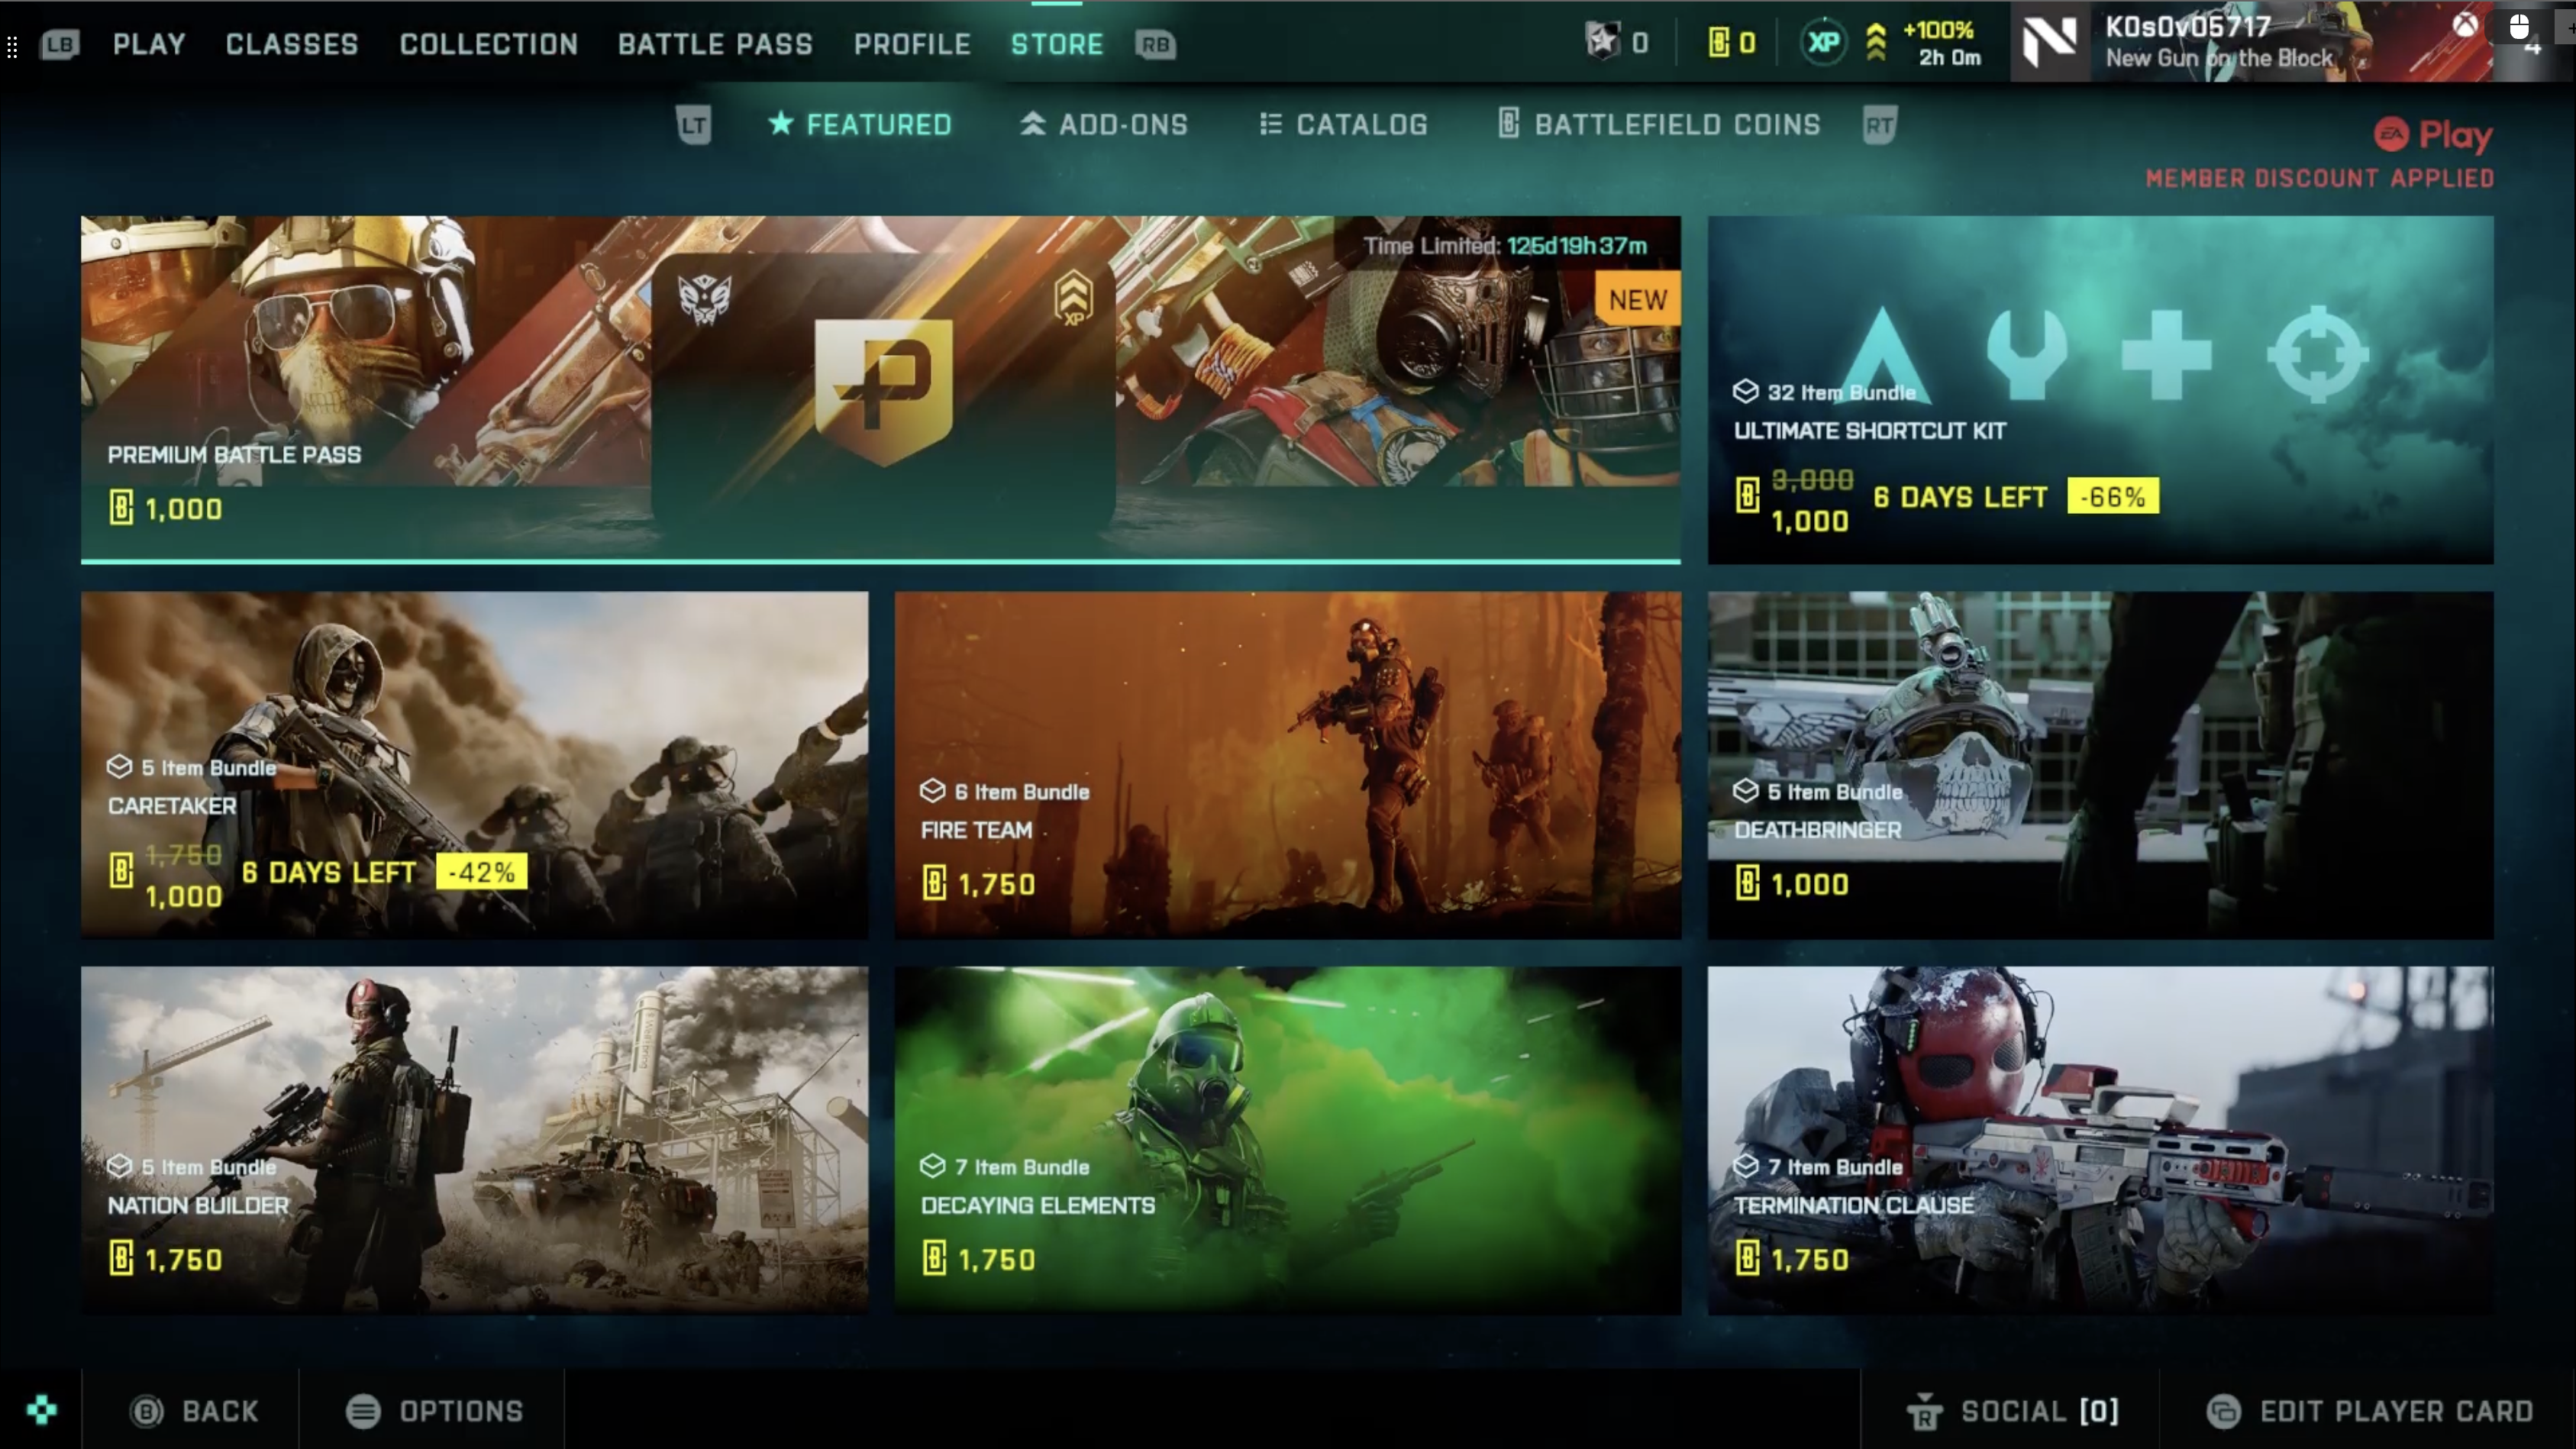
Task: Click the 32 Item Bundle box icon
Action: pyautogui.click(x=1745, y=391)
